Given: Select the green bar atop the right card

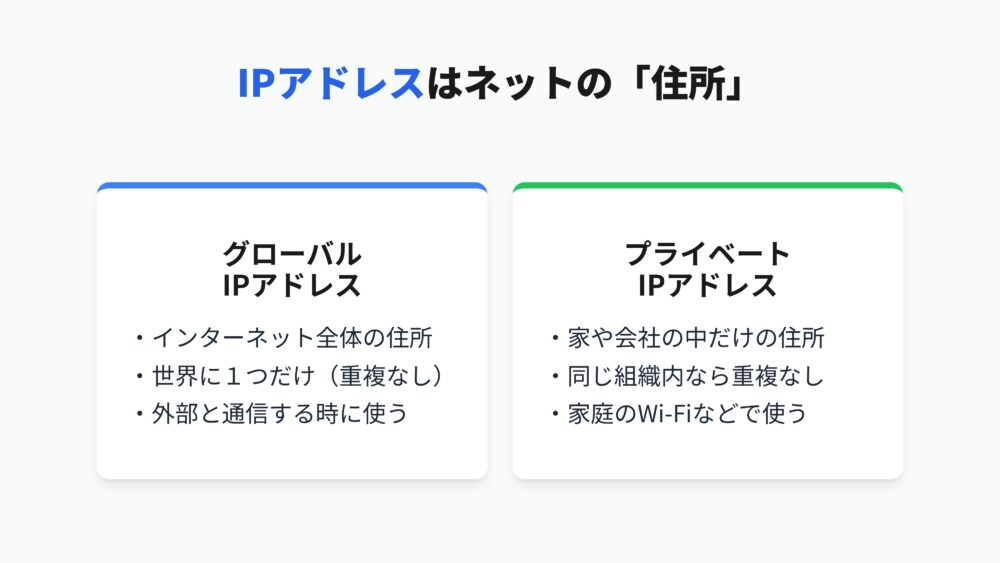Looking at the screenshot, I should [708, 186].
